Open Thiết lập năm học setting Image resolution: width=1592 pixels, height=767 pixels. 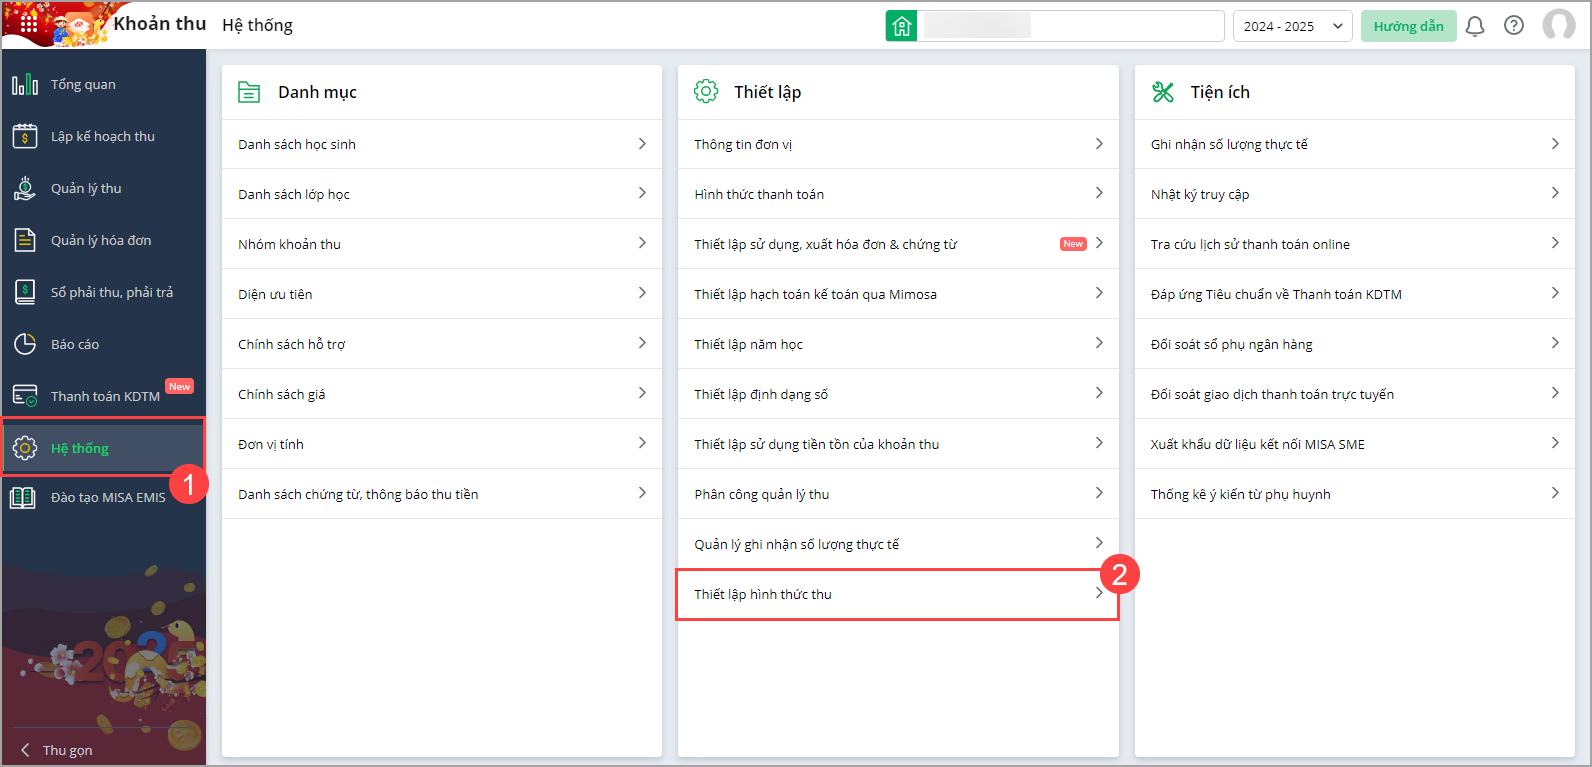pos(749,344)
